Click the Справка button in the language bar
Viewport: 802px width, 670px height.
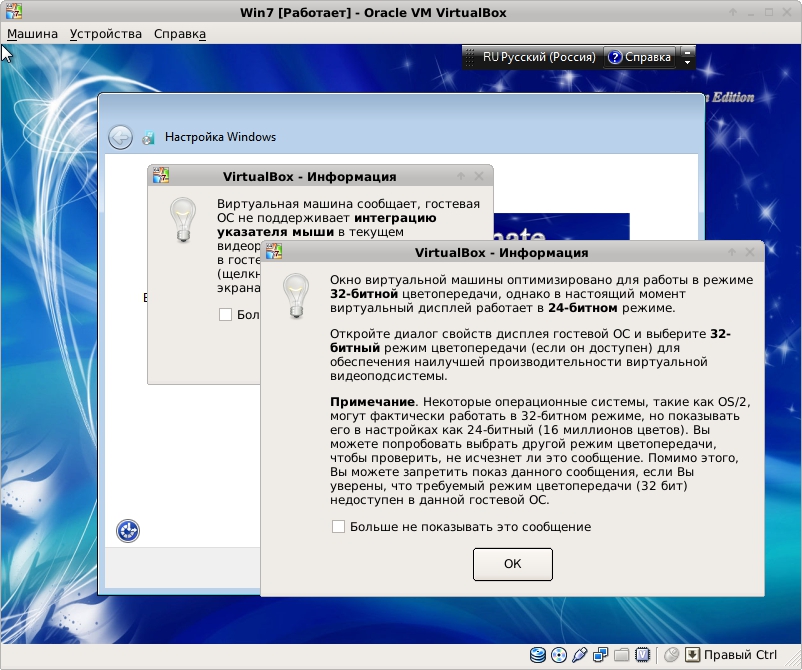click(639, 57)
